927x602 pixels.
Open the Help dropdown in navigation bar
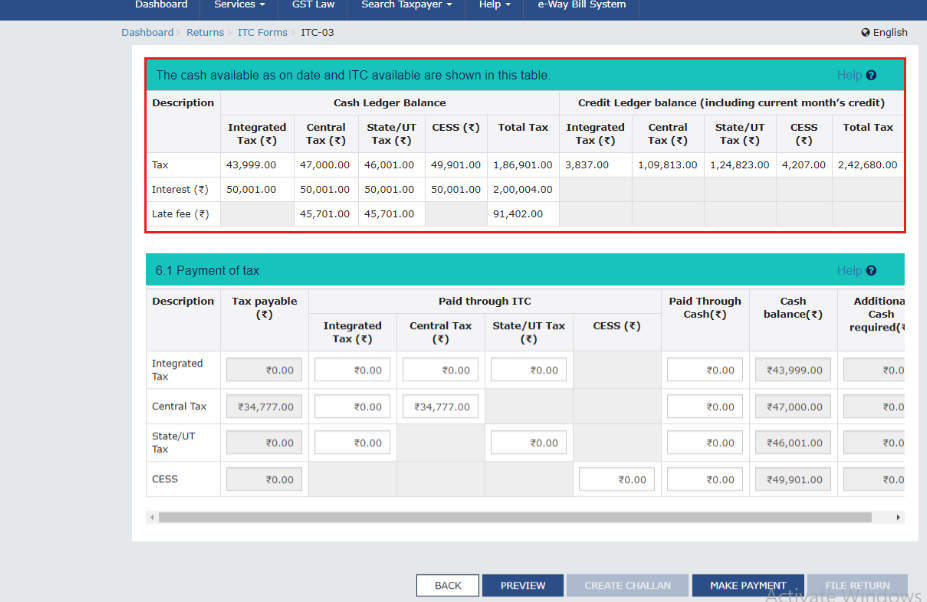click(495, 5)
